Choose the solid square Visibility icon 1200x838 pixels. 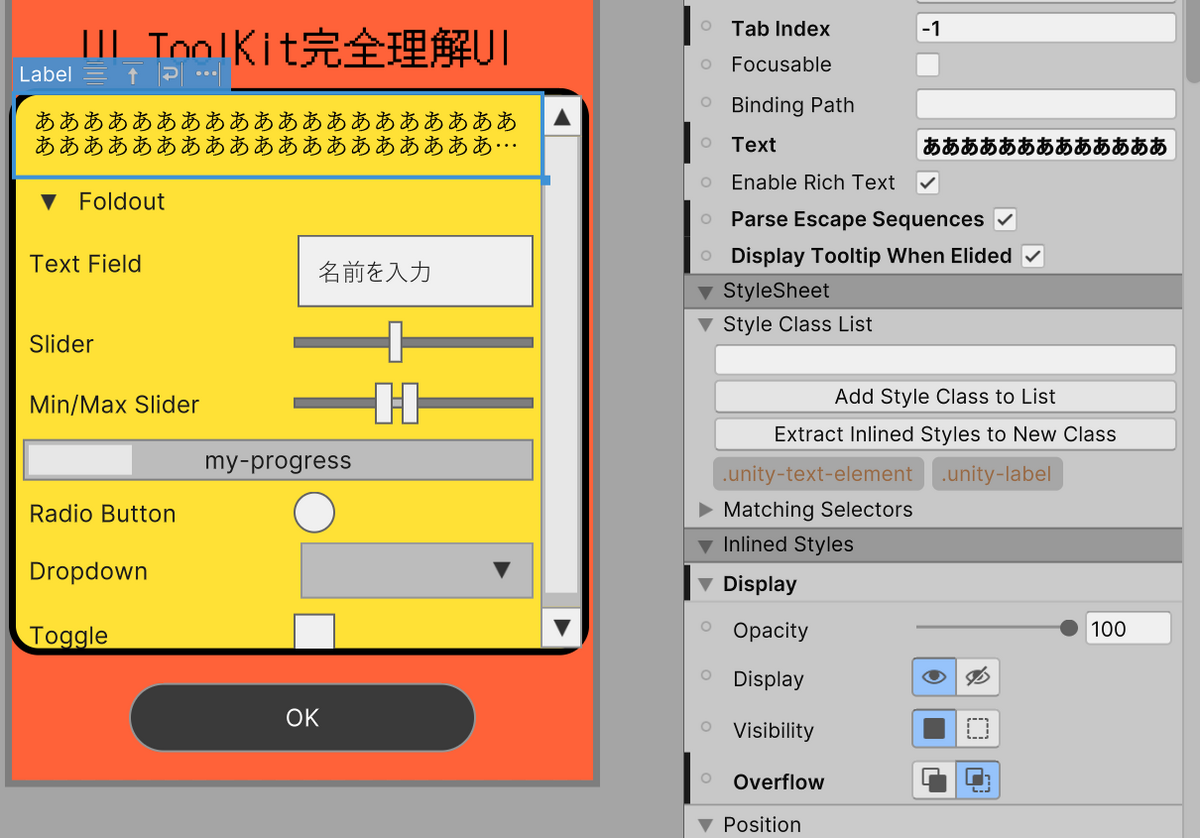click(x=934, y=729)
